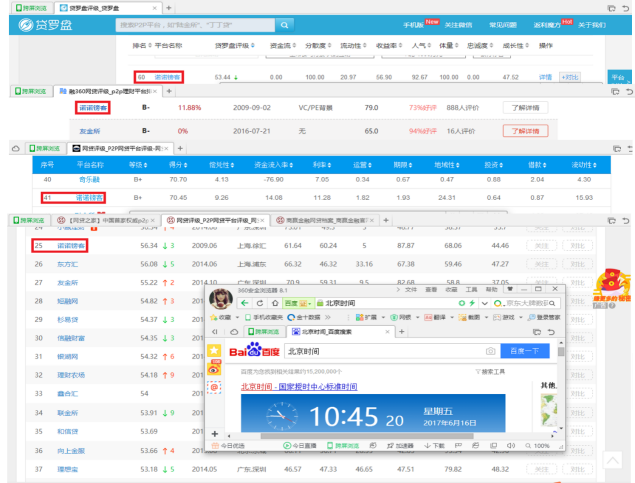The width and height of the screenshot is (635, 483).
Task: Open 东方汇 platform link in row 26
Action: (x=67, y=264)
